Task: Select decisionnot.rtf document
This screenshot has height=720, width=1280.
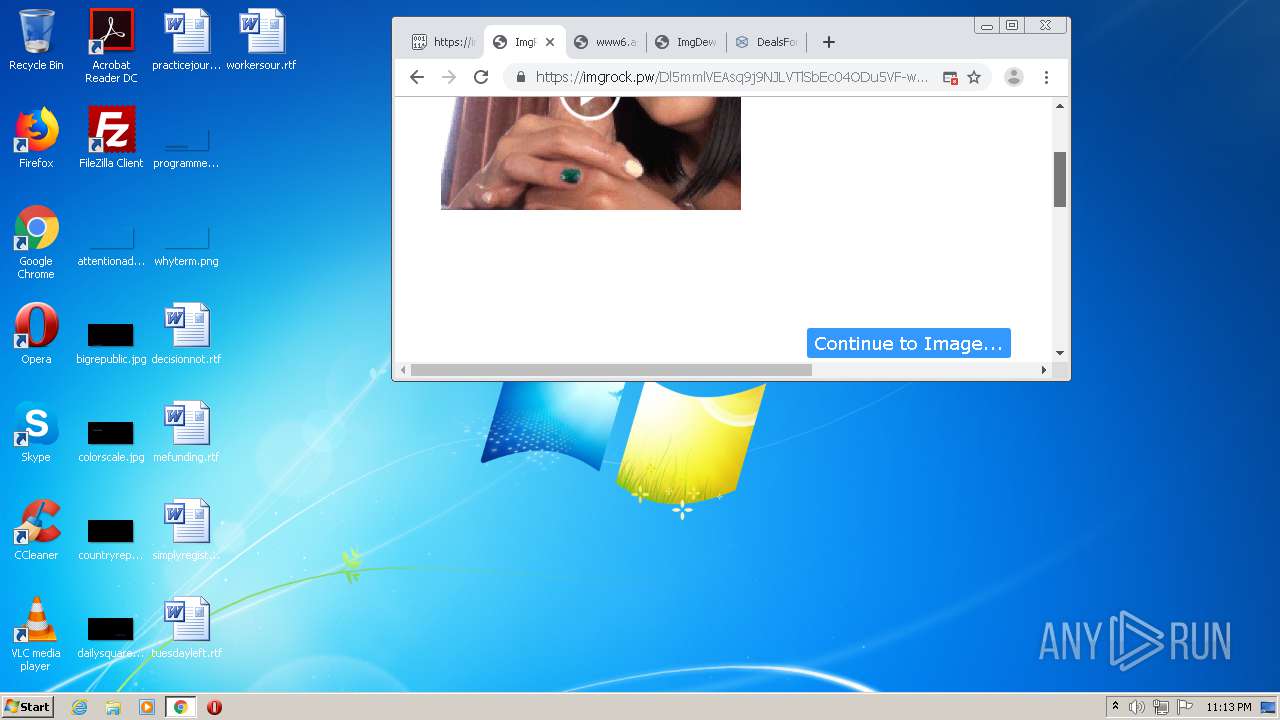Action: 186,334
